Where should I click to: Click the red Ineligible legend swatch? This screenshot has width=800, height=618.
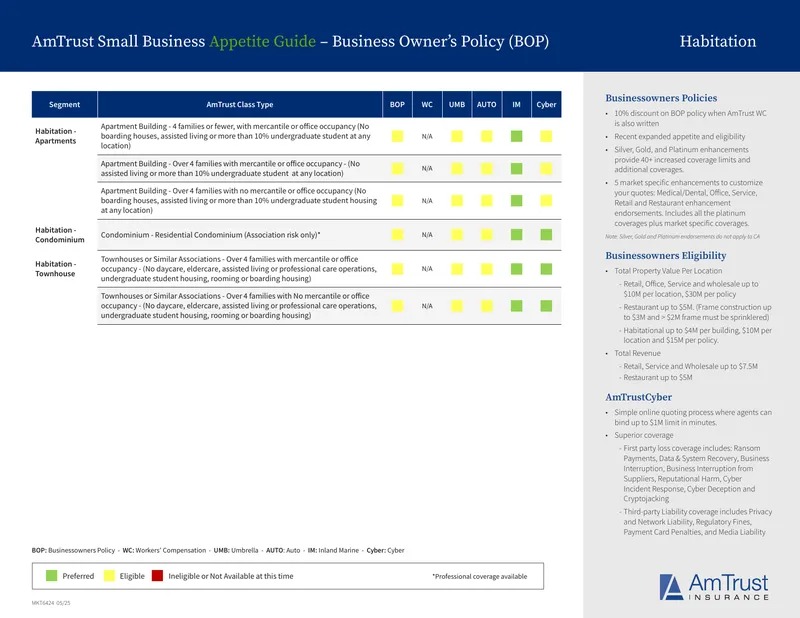[x=157, y=576]
